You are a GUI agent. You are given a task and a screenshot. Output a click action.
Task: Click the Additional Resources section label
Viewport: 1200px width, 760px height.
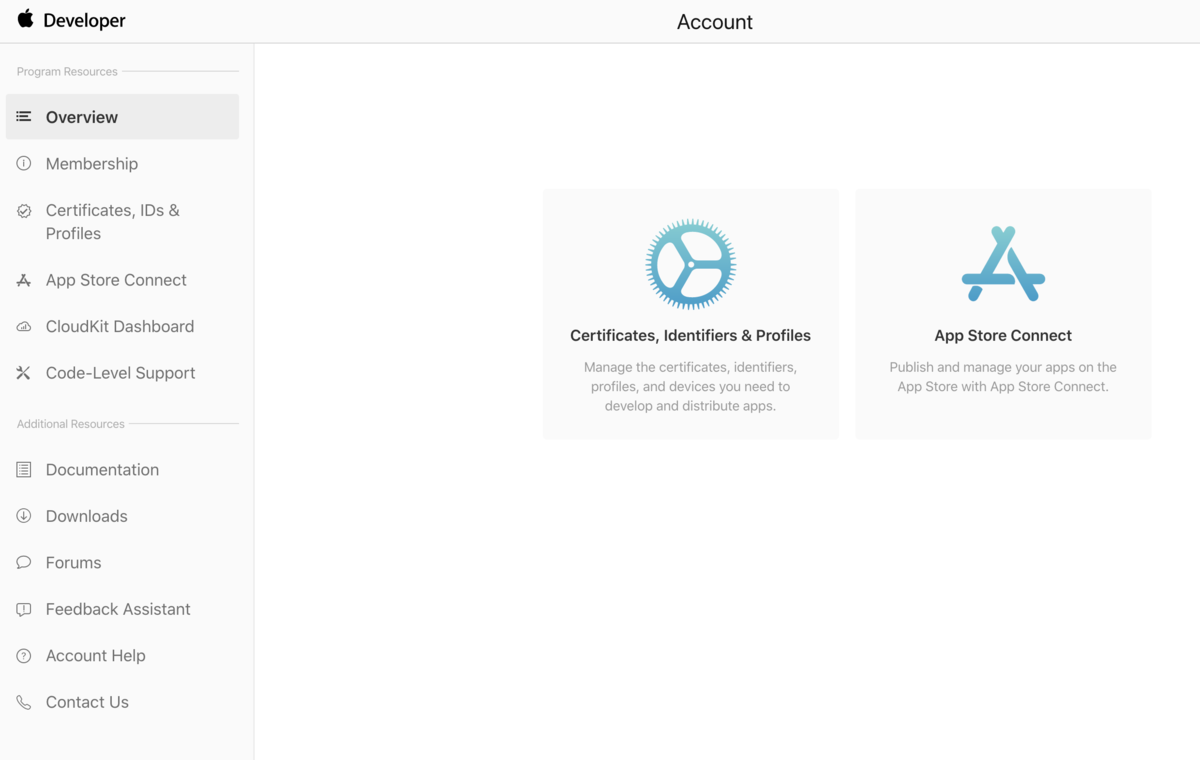pyautogui.click(x=71, y=424)
